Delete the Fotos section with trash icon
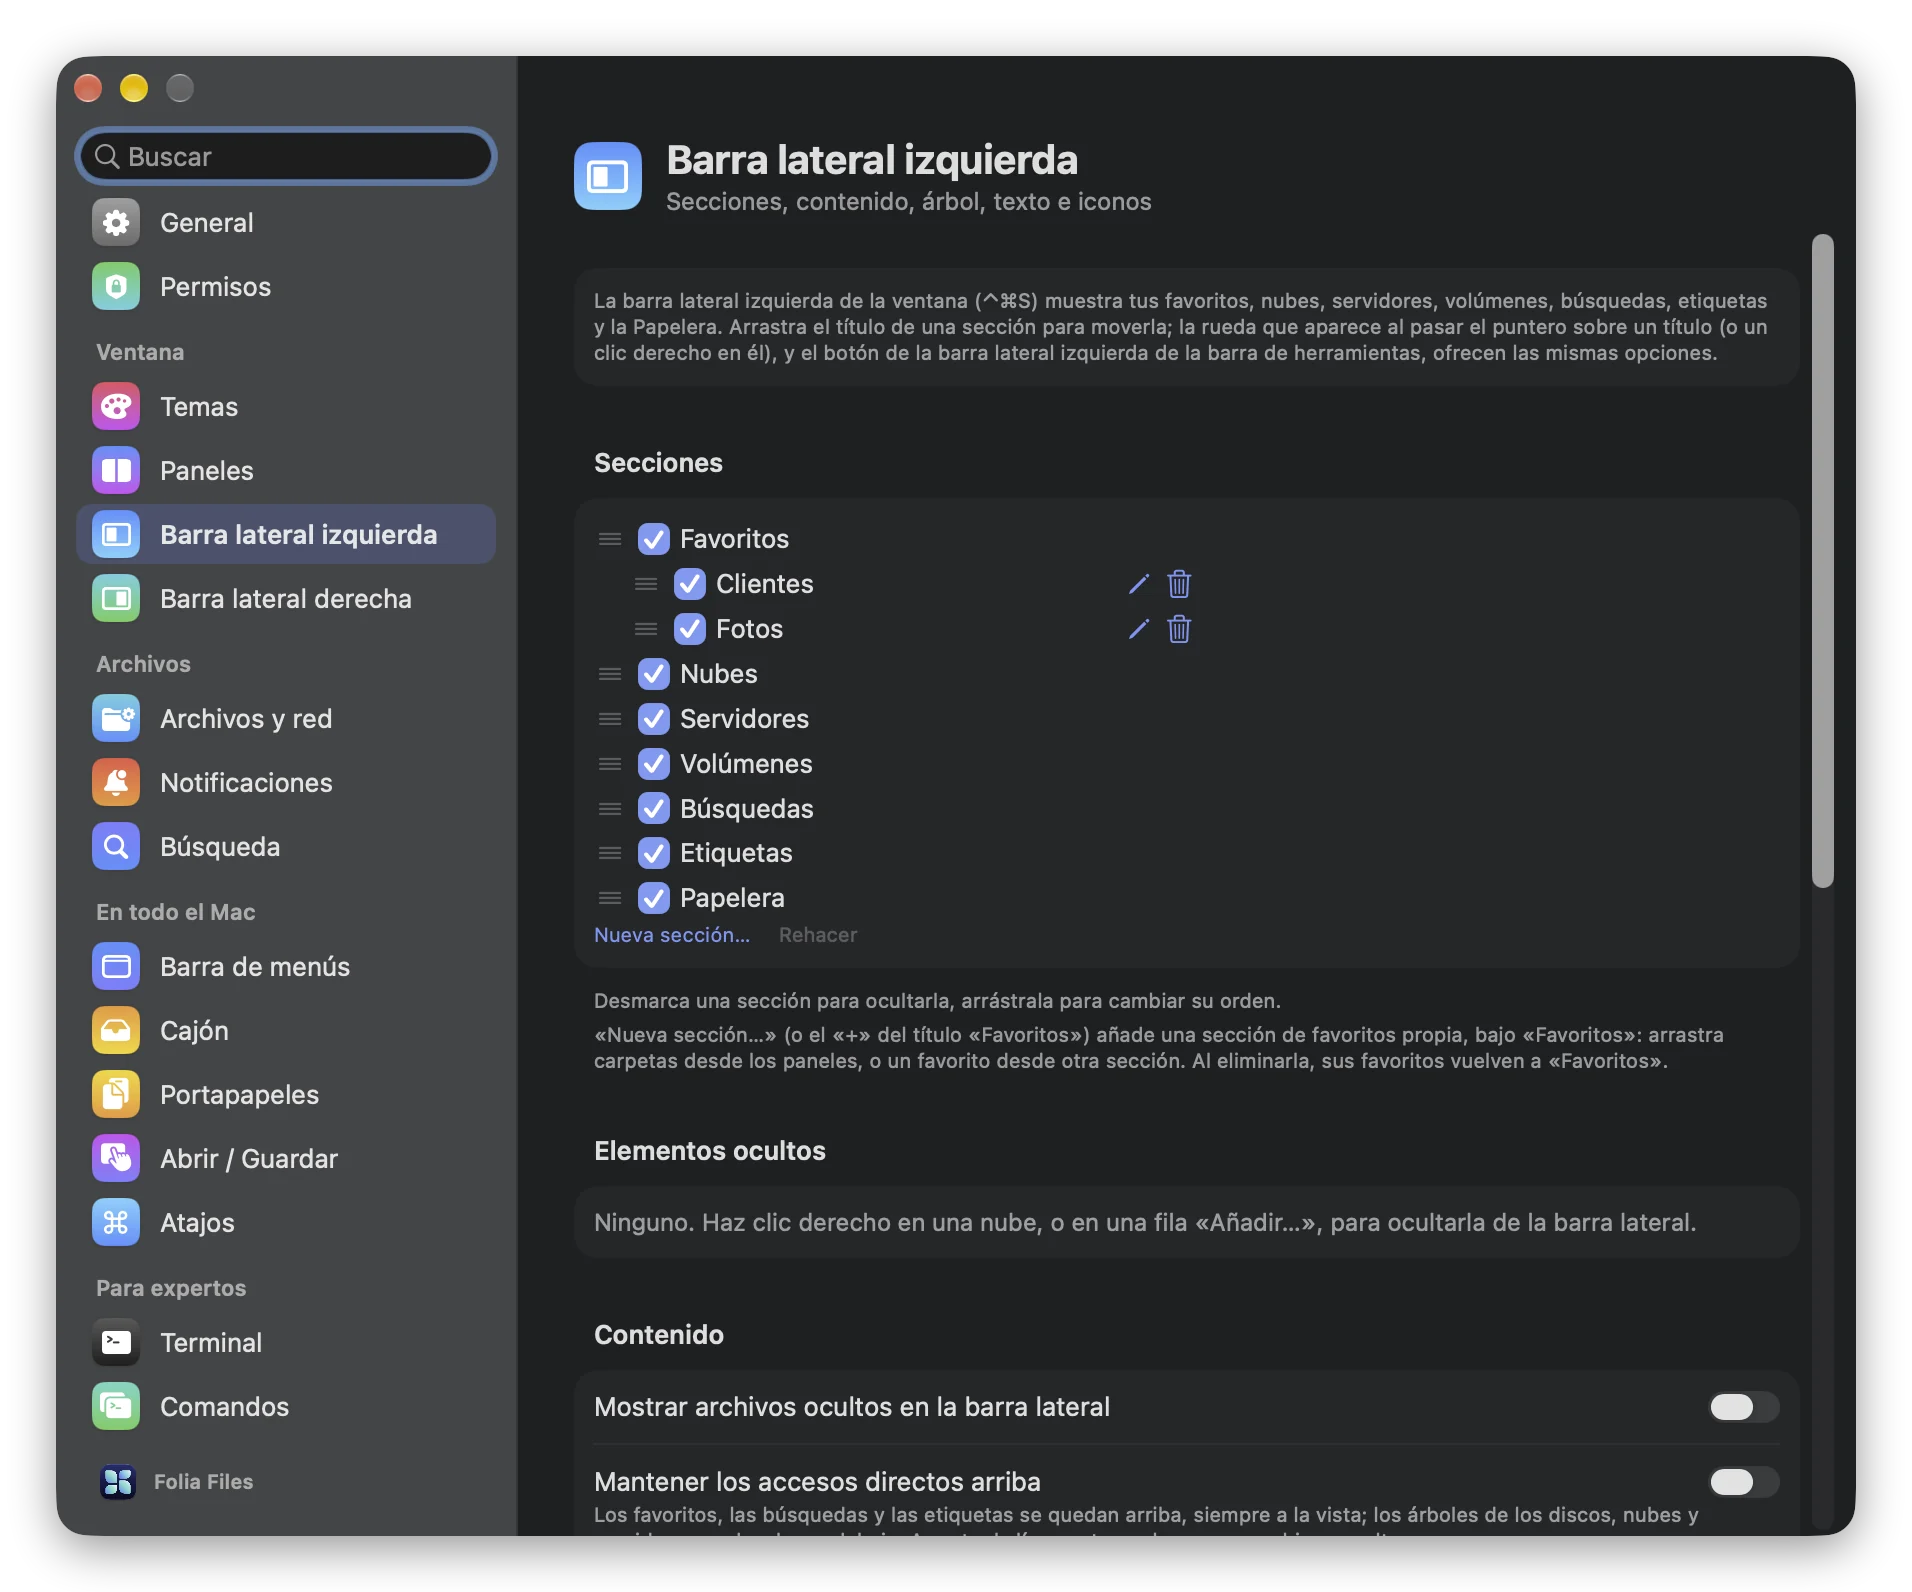Image resolution: width=1912 pixels, height=1592 pixels. [x=1179, y=629]
